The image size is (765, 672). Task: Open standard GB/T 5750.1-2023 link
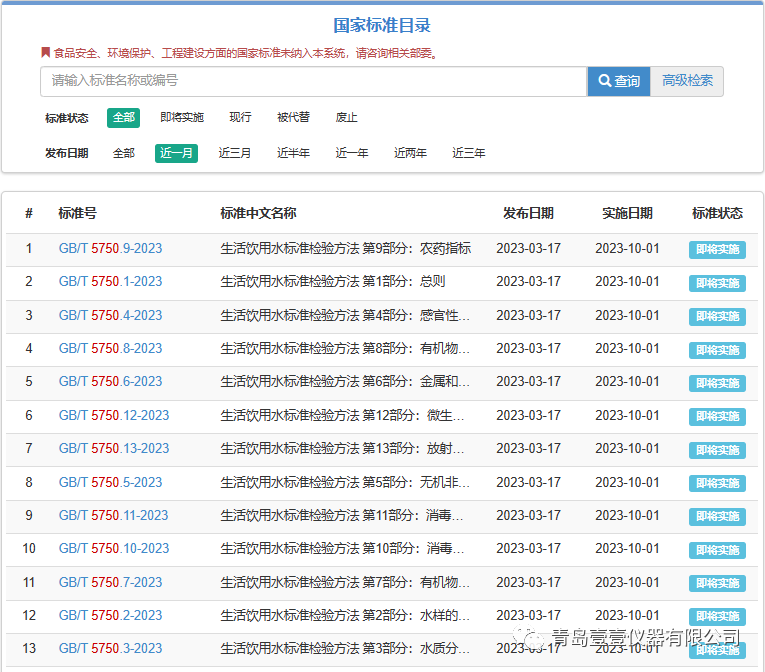[x=110, y=282]
